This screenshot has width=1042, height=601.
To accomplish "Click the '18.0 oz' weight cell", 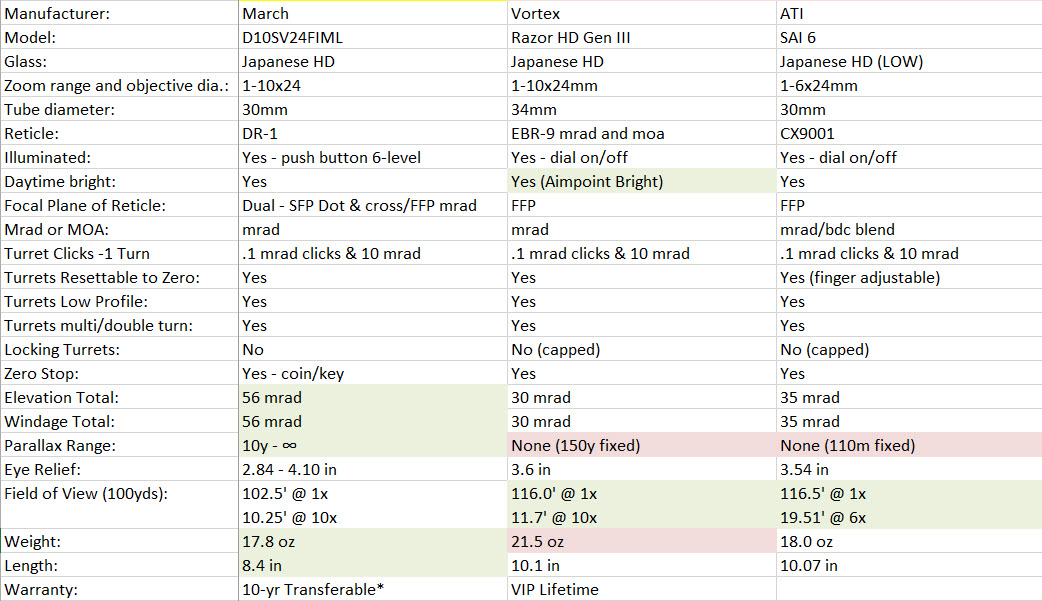I will tap(909, 541).
